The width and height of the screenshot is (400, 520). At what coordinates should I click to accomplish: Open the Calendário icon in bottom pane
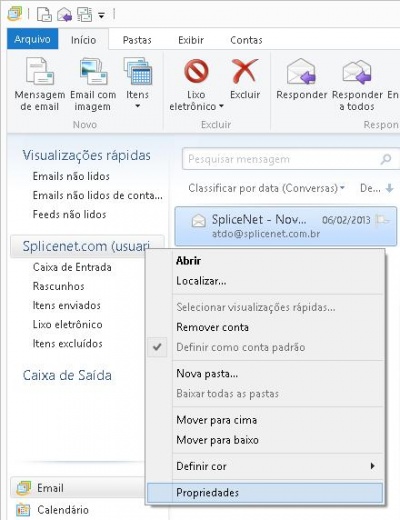(23, 510)
